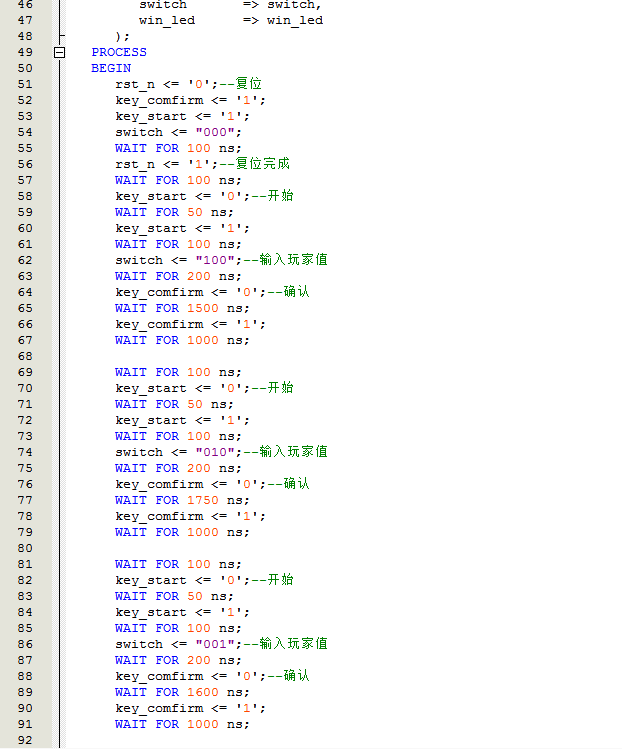Click switch <= "000" assignment
The width and height of the screenshot is (622, 749).
pos(178,132)
